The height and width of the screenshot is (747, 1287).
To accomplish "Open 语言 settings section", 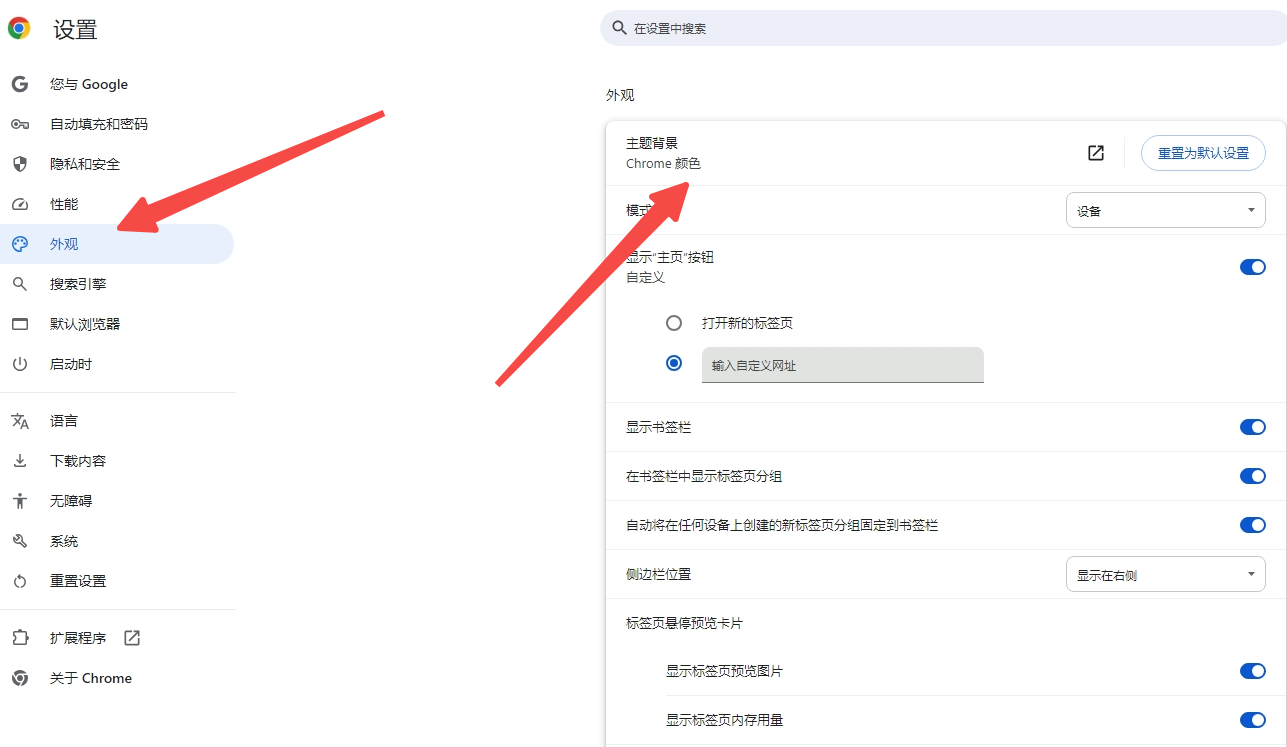I will click(x=117, y=421).
